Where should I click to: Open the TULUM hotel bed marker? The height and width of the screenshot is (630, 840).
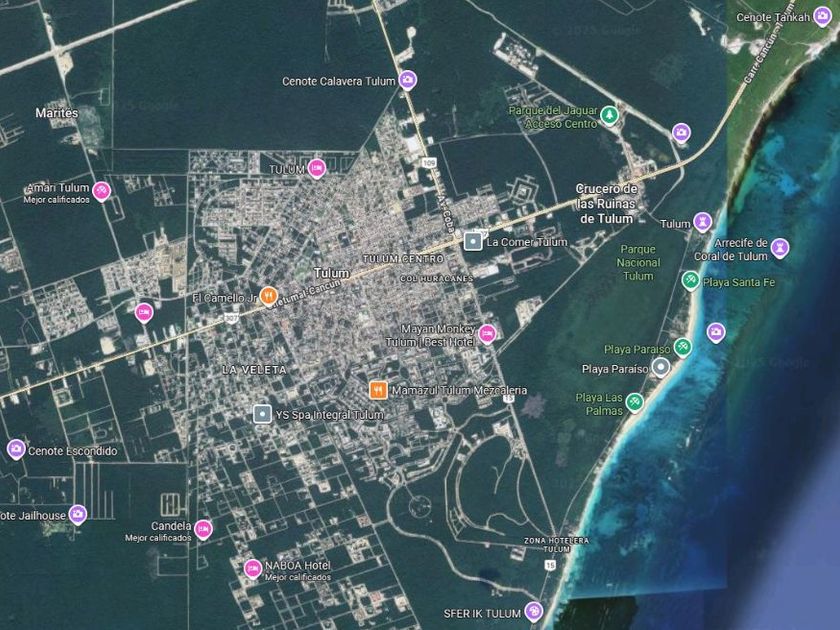pos(317,169)
